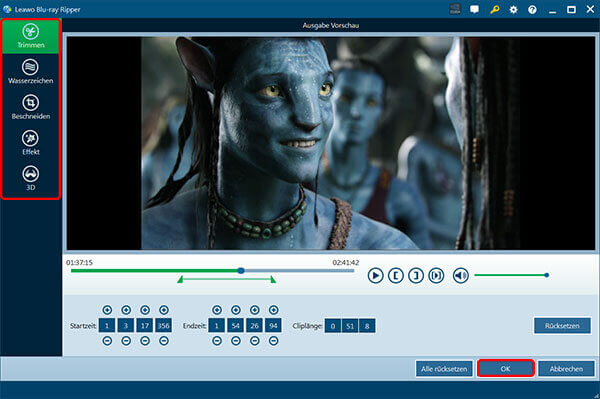Screen dimensions: 600x399
Task: Play the preview video
Action: (x=376, y=275)
